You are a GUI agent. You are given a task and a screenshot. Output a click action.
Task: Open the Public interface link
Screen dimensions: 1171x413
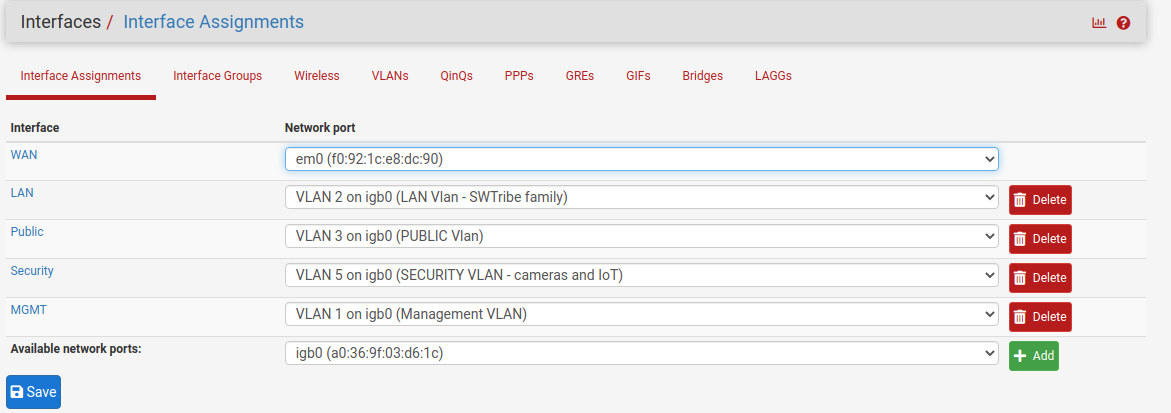[27, 232]
